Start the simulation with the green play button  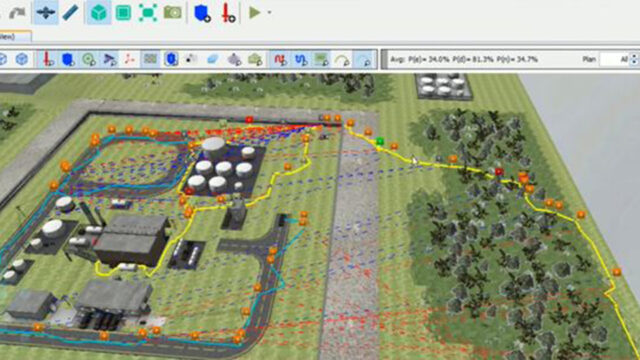click(x=255, y=12)
